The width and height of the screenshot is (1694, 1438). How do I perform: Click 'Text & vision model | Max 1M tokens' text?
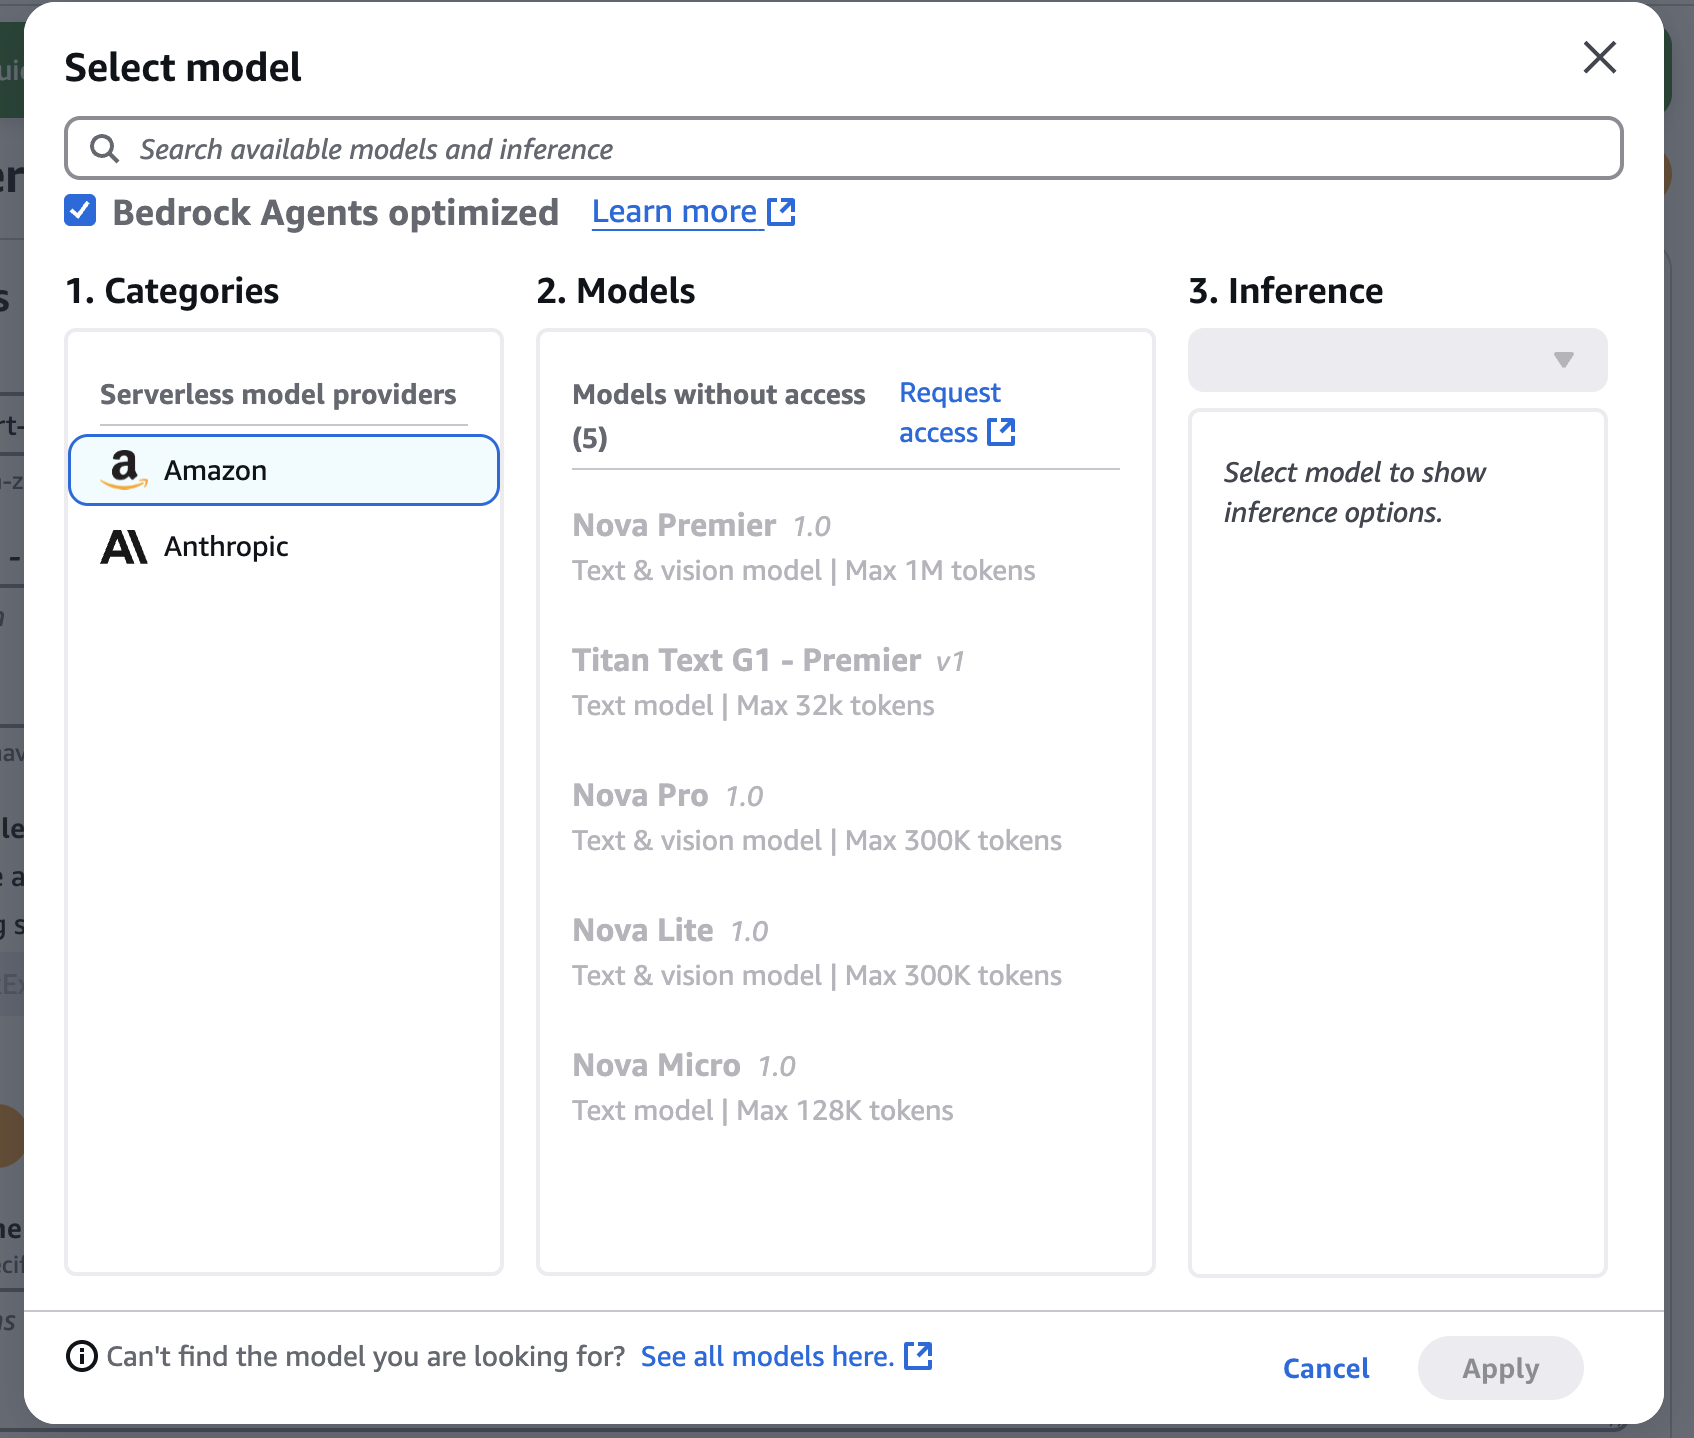click(803, 570)
